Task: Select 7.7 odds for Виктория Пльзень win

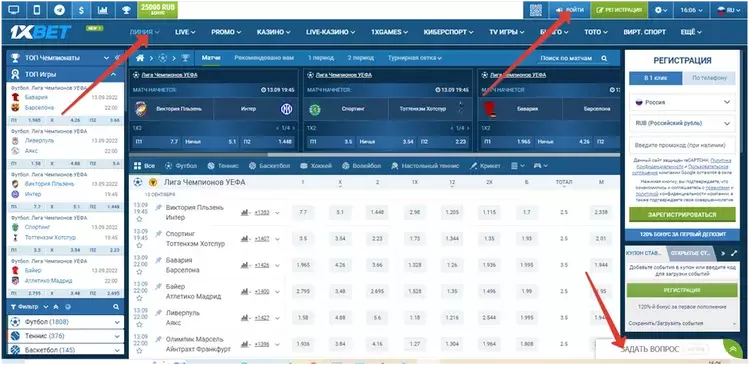Action: (x=302, y=212)
